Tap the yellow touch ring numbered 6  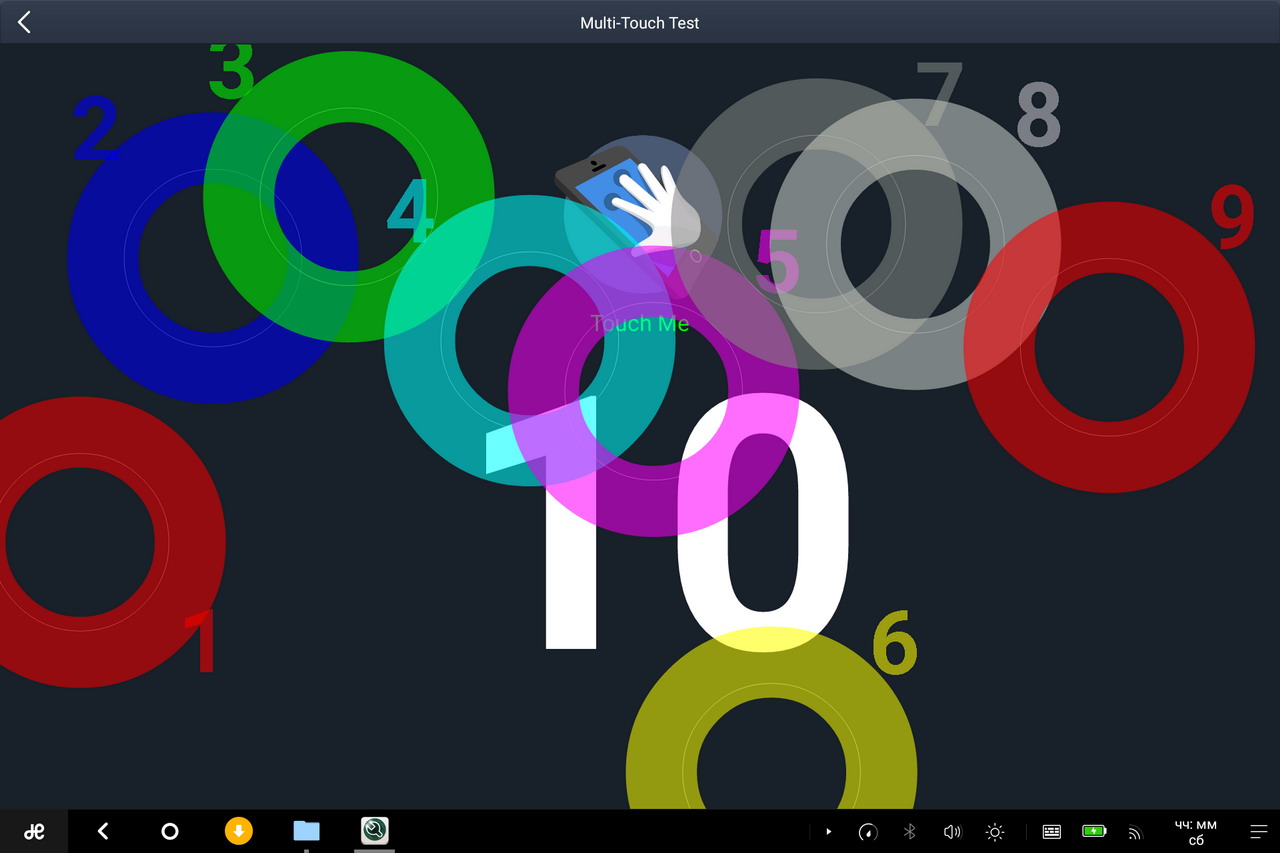point(771,717)
